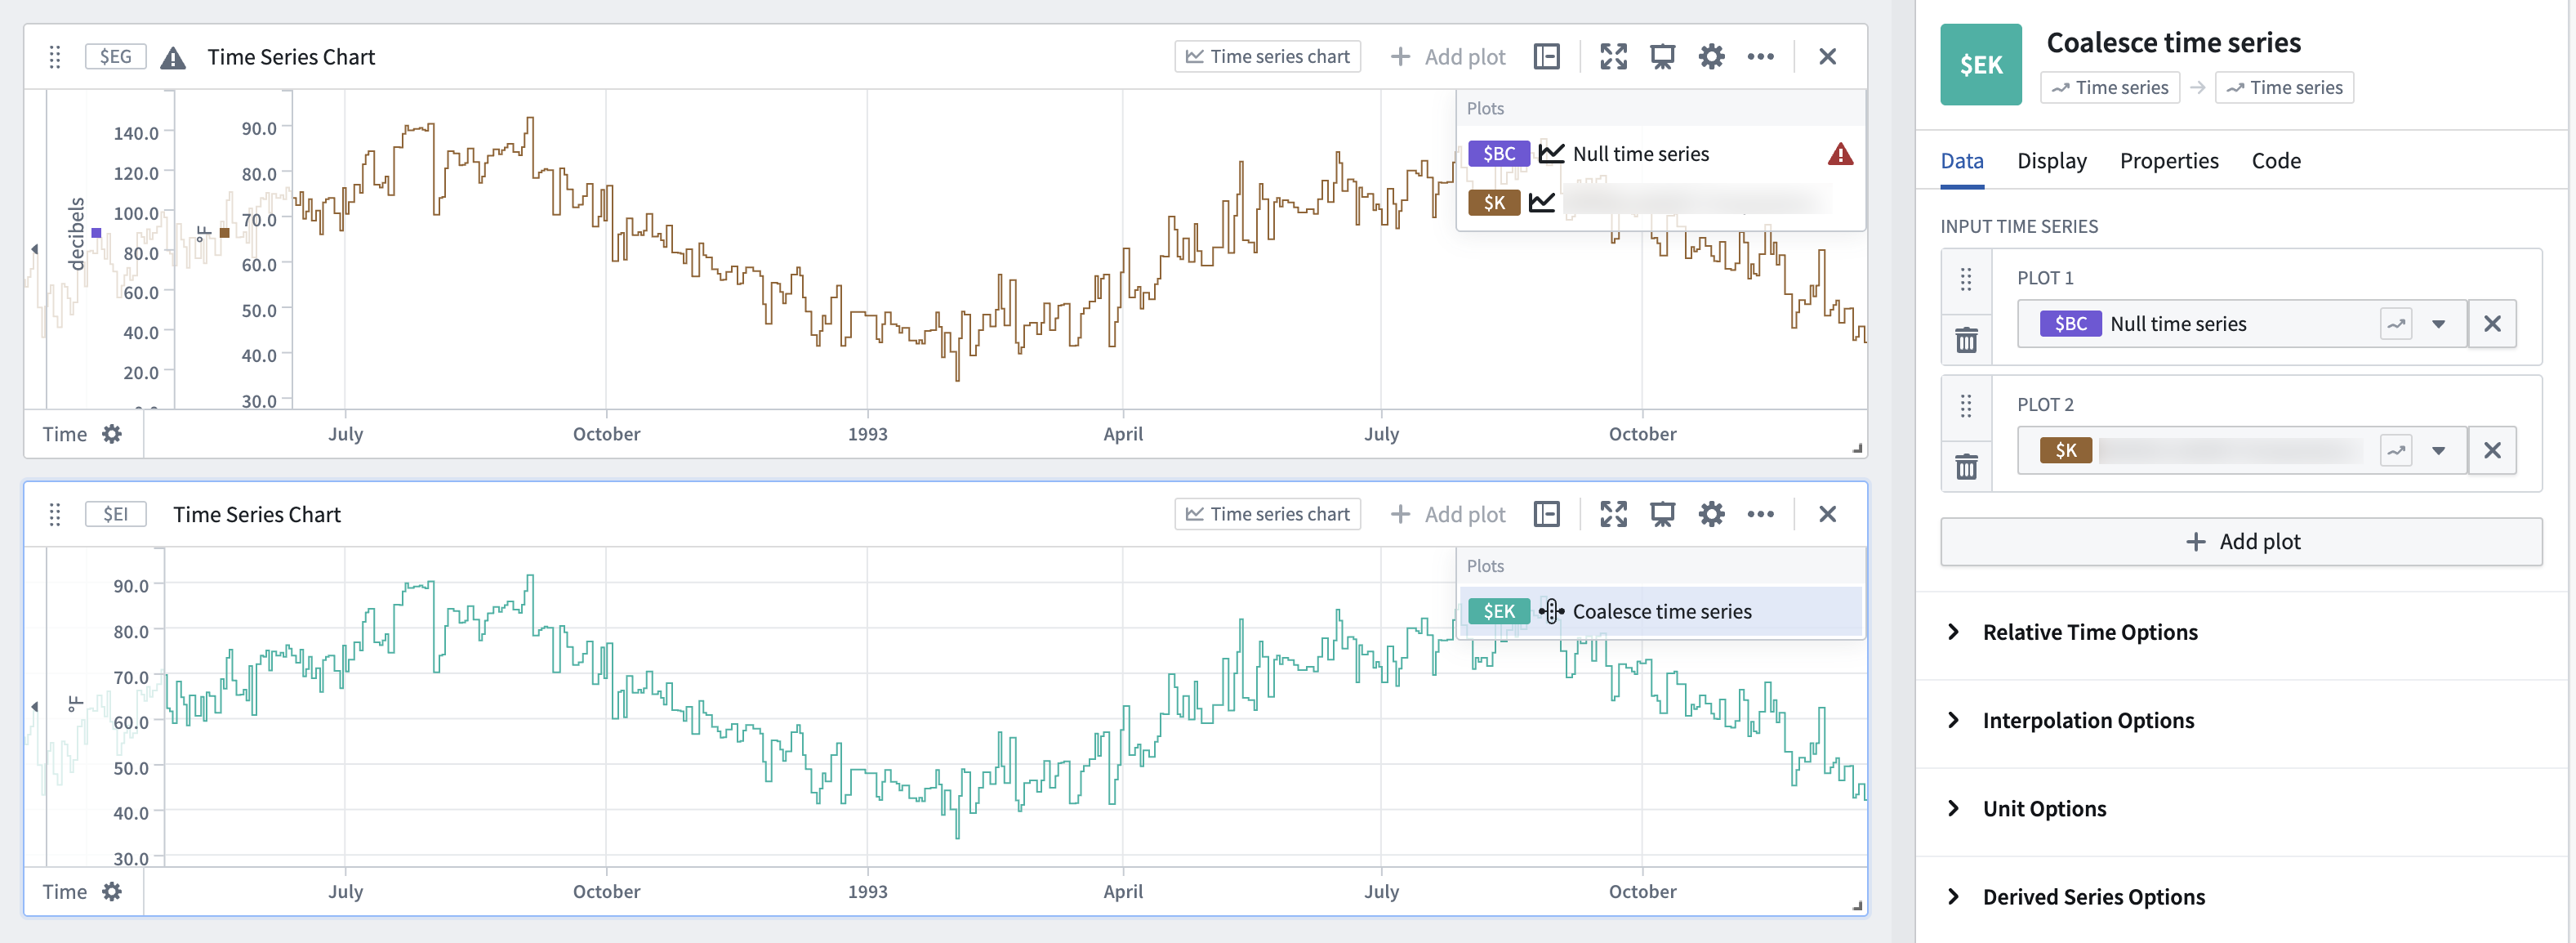This screenshot has width=2576, height=943.
Task: Select the Data tab
Action: (x=1961, y=161)
